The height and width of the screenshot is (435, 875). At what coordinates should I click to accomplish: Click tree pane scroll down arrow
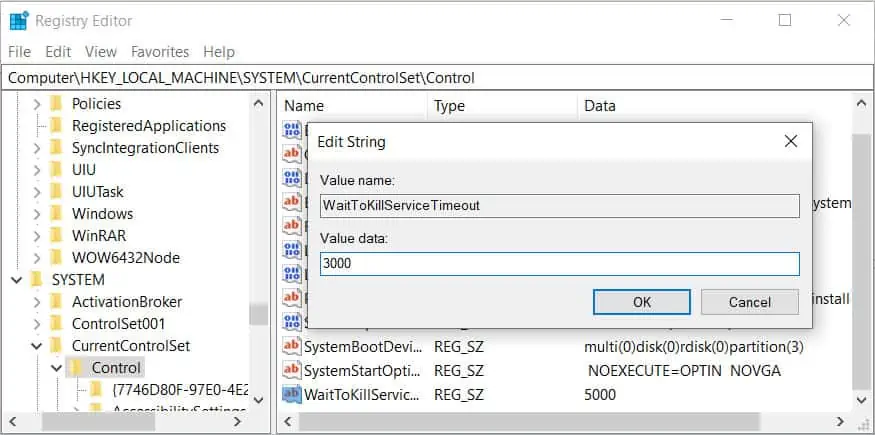click(258, 400)
